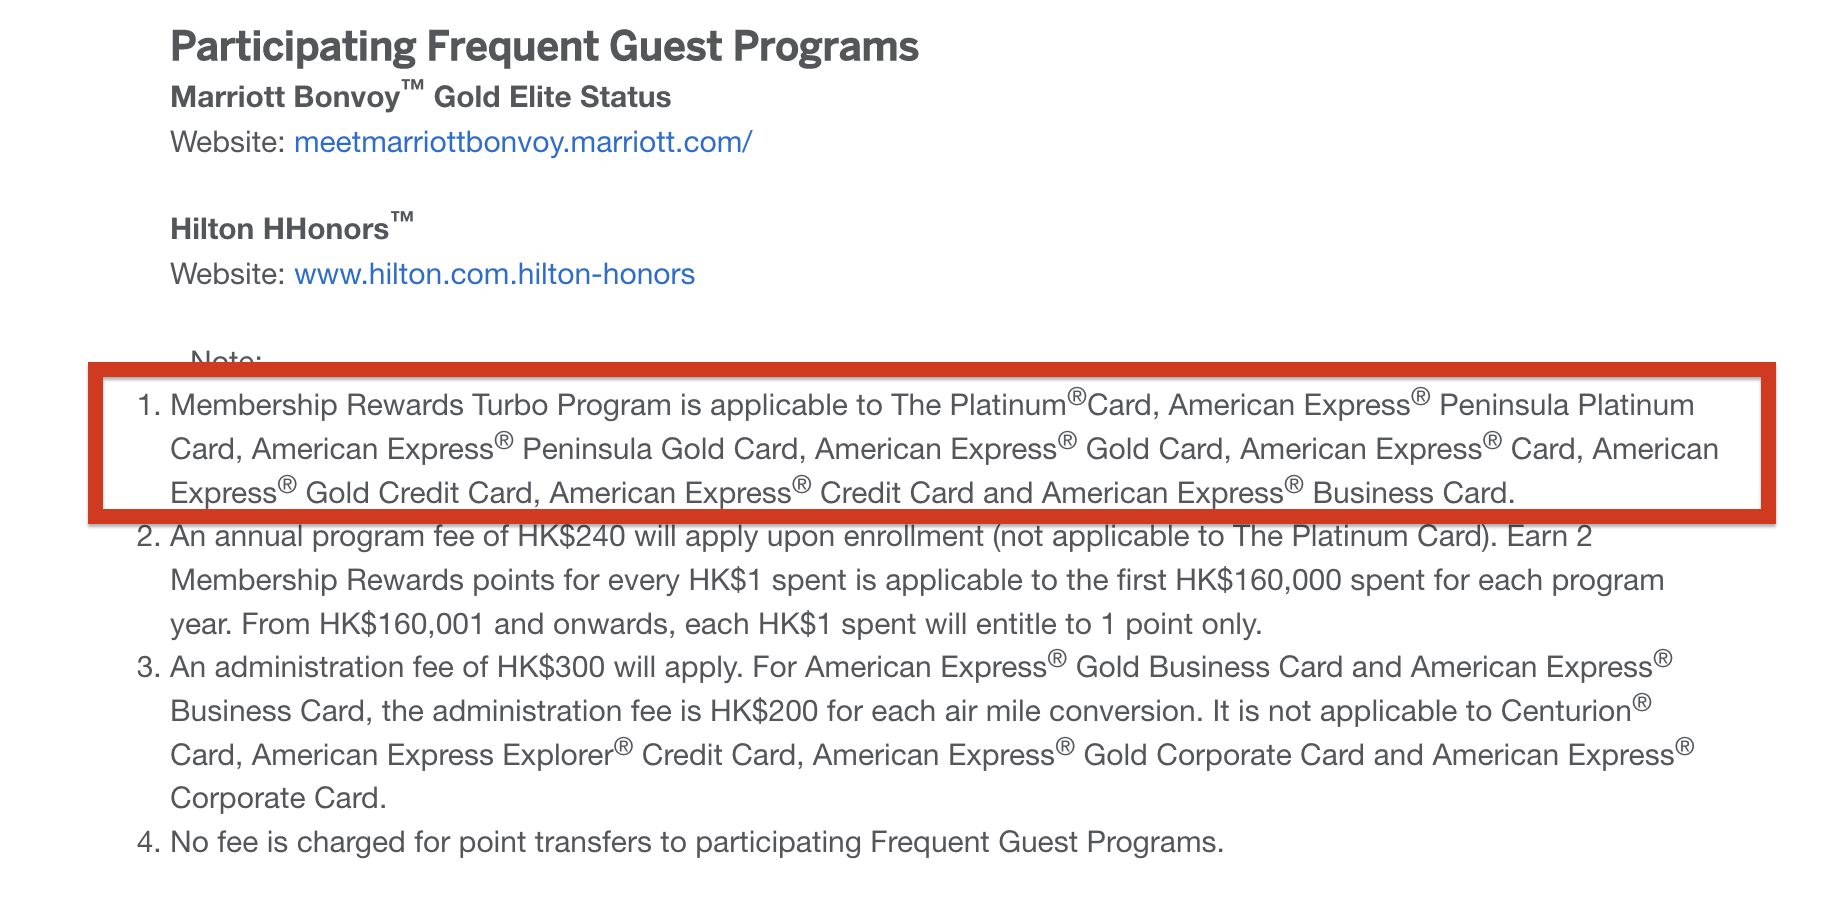Screen dimensions: 1838x904
Task: Click the HK$160,000 spending limit figure
Action: pos(1258,580)
